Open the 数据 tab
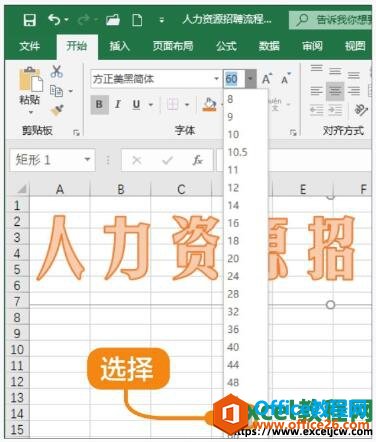Viewport: 376px width, 442px height. 269,46
